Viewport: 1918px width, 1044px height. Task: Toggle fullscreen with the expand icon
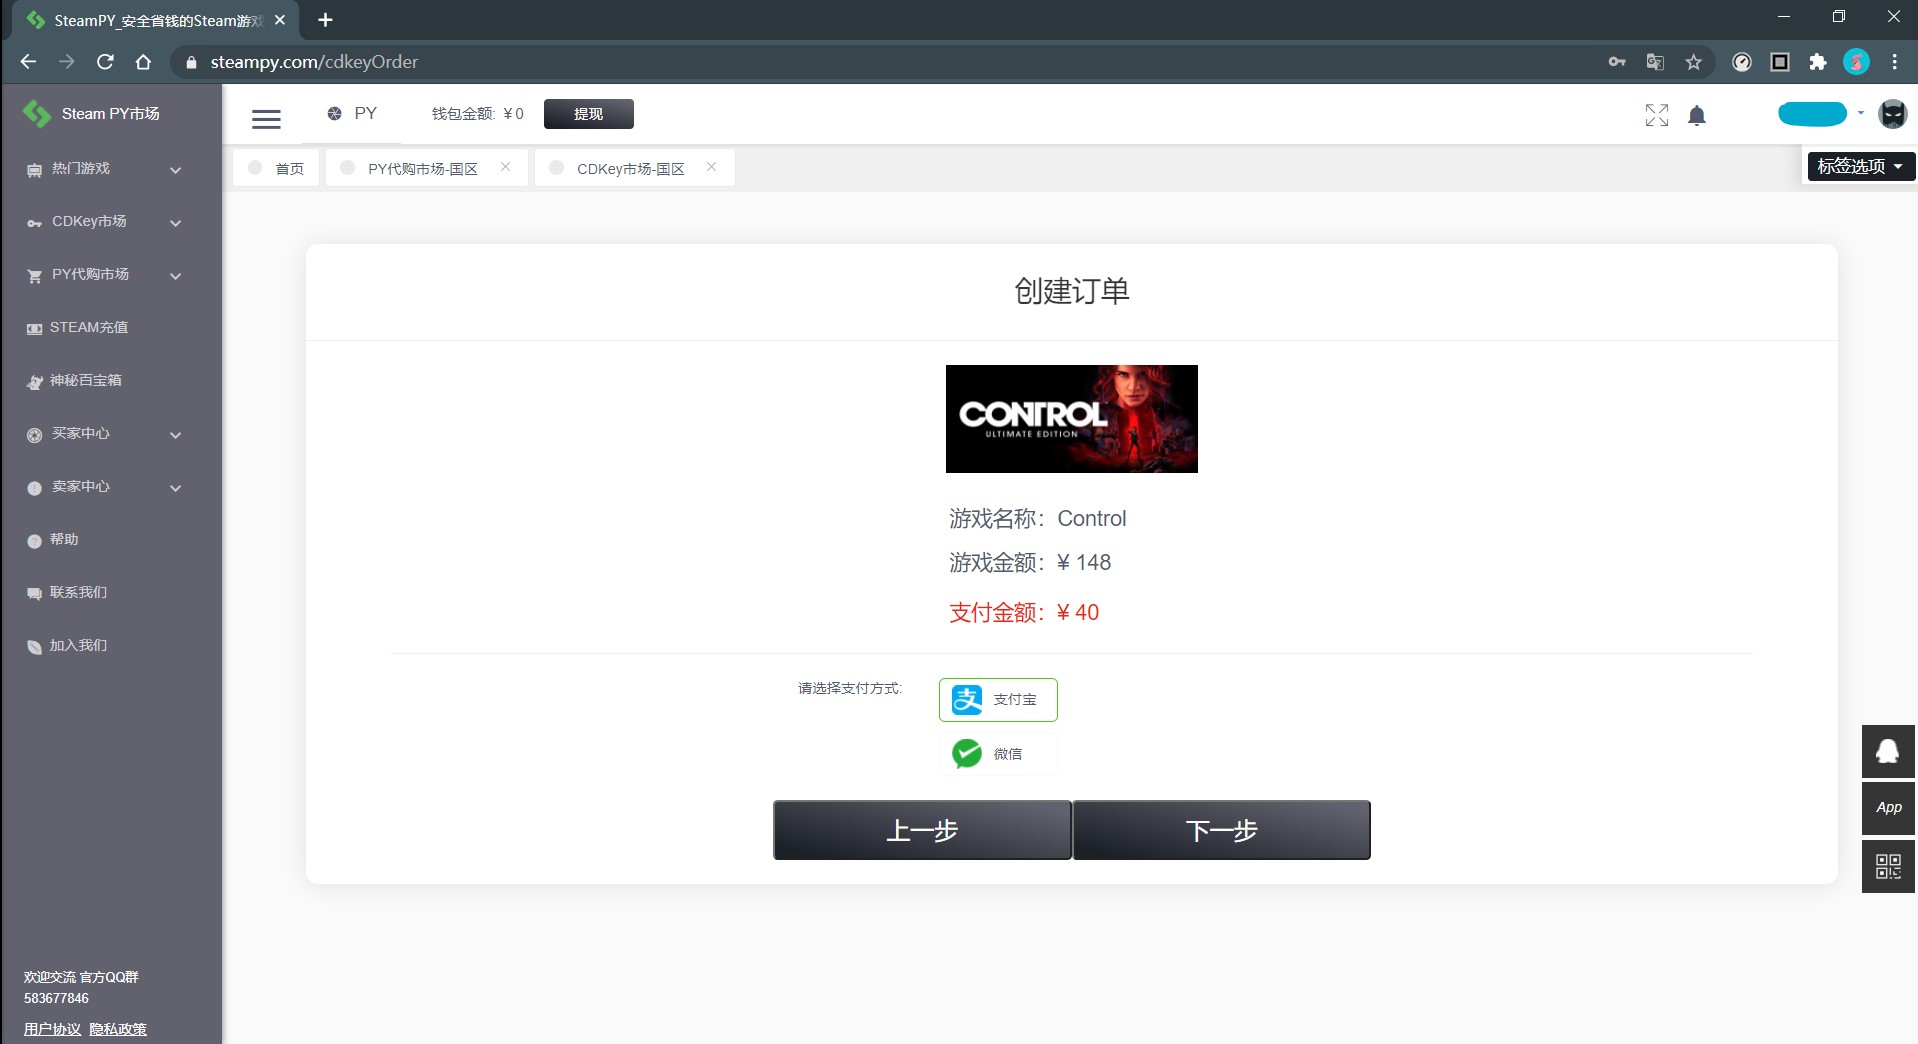point(1657,116)
